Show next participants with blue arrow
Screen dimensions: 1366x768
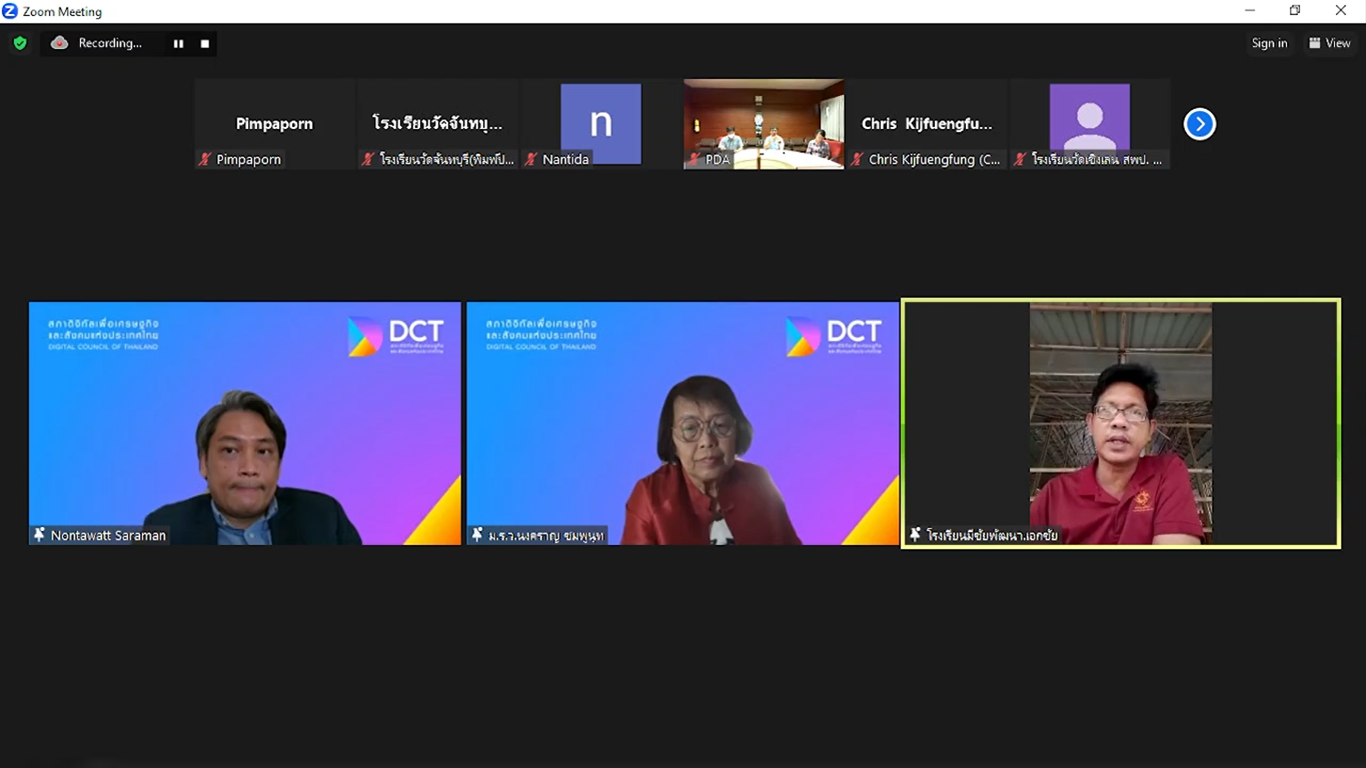coord(1199,124)
